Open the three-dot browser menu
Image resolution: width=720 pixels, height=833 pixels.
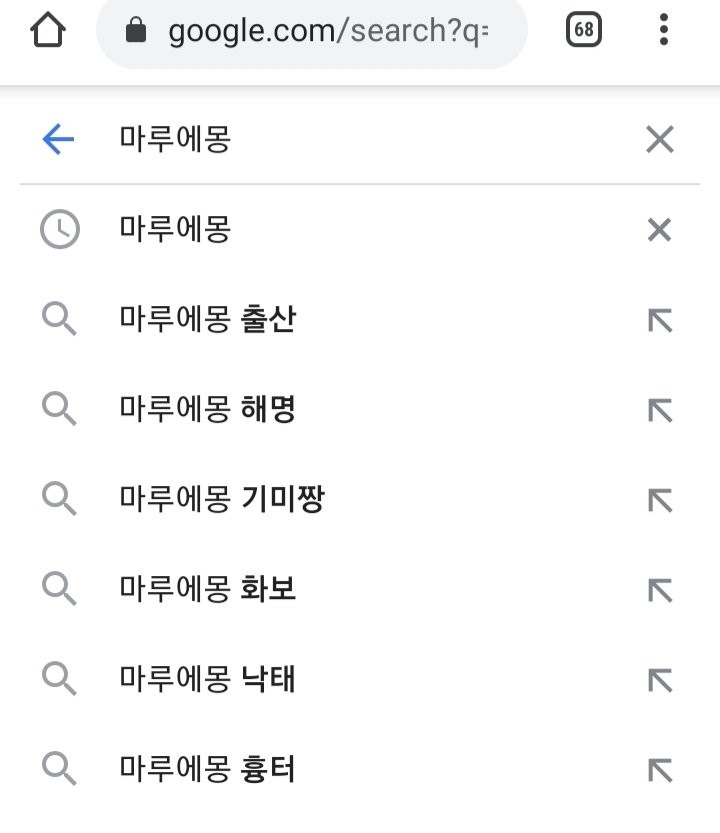point(663,29)
